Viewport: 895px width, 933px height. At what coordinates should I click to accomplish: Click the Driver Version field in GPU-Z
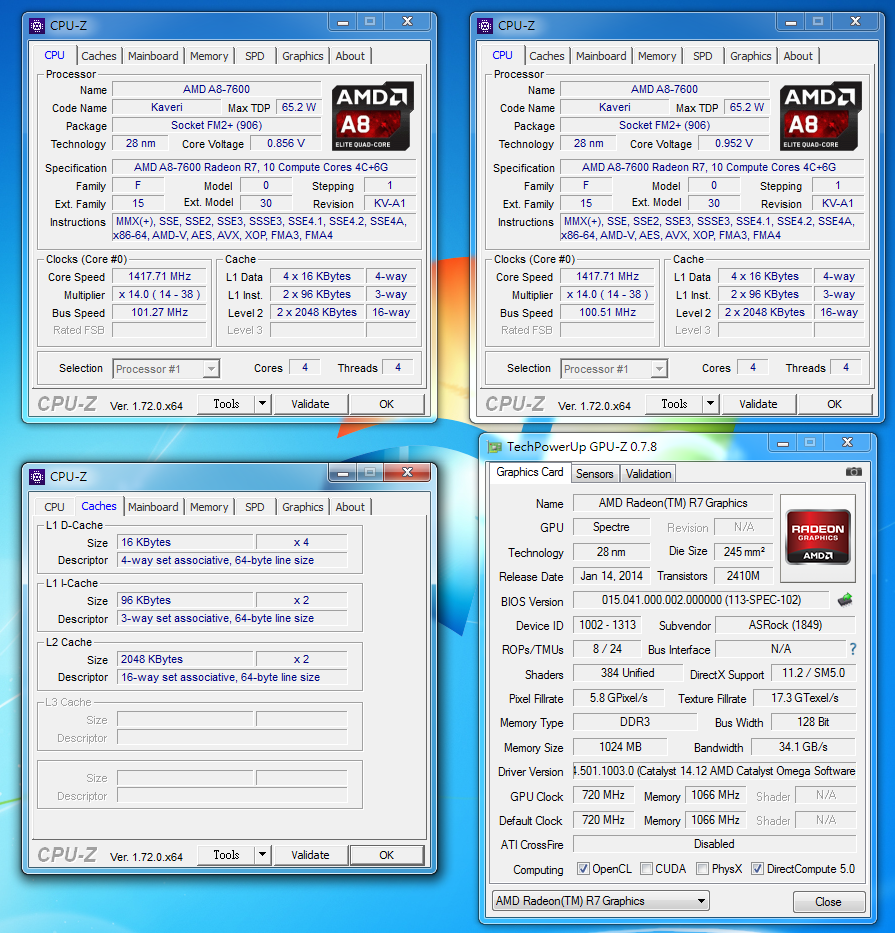coord(714,771)
